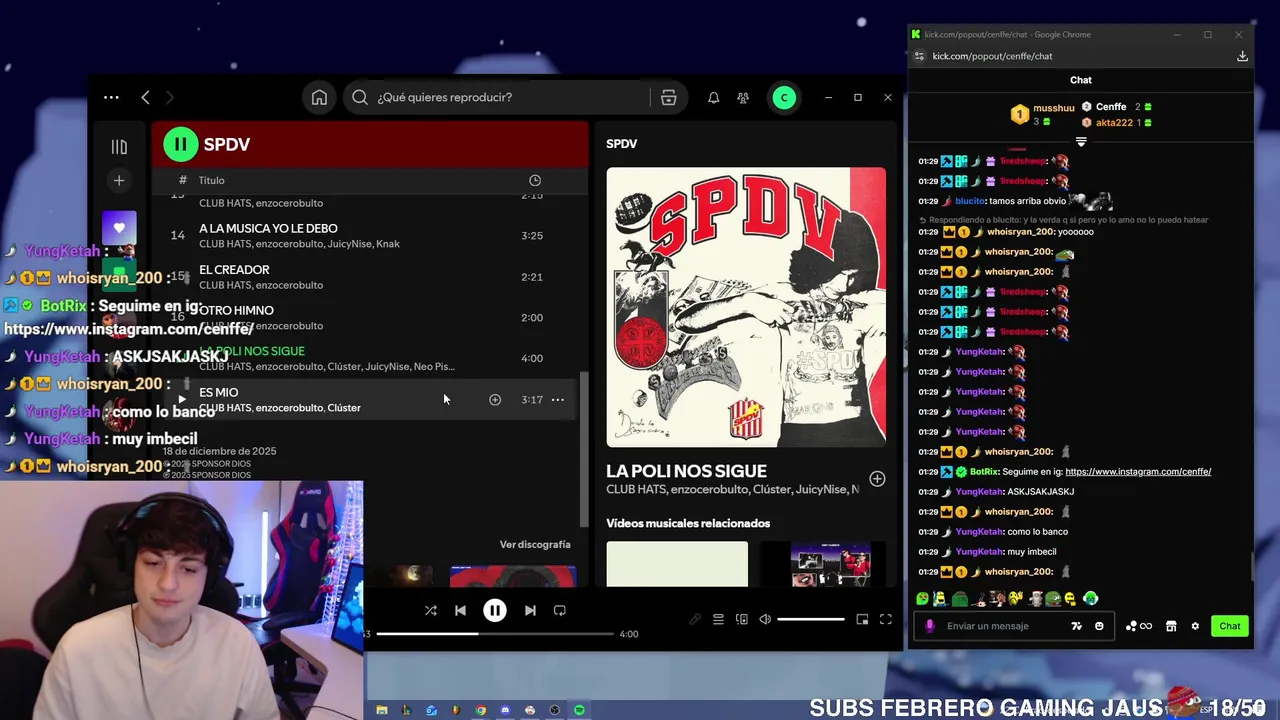Add 'LA POLI NOS SIGUE' to library plus button
1280x720 pixels.
point(877,479)
